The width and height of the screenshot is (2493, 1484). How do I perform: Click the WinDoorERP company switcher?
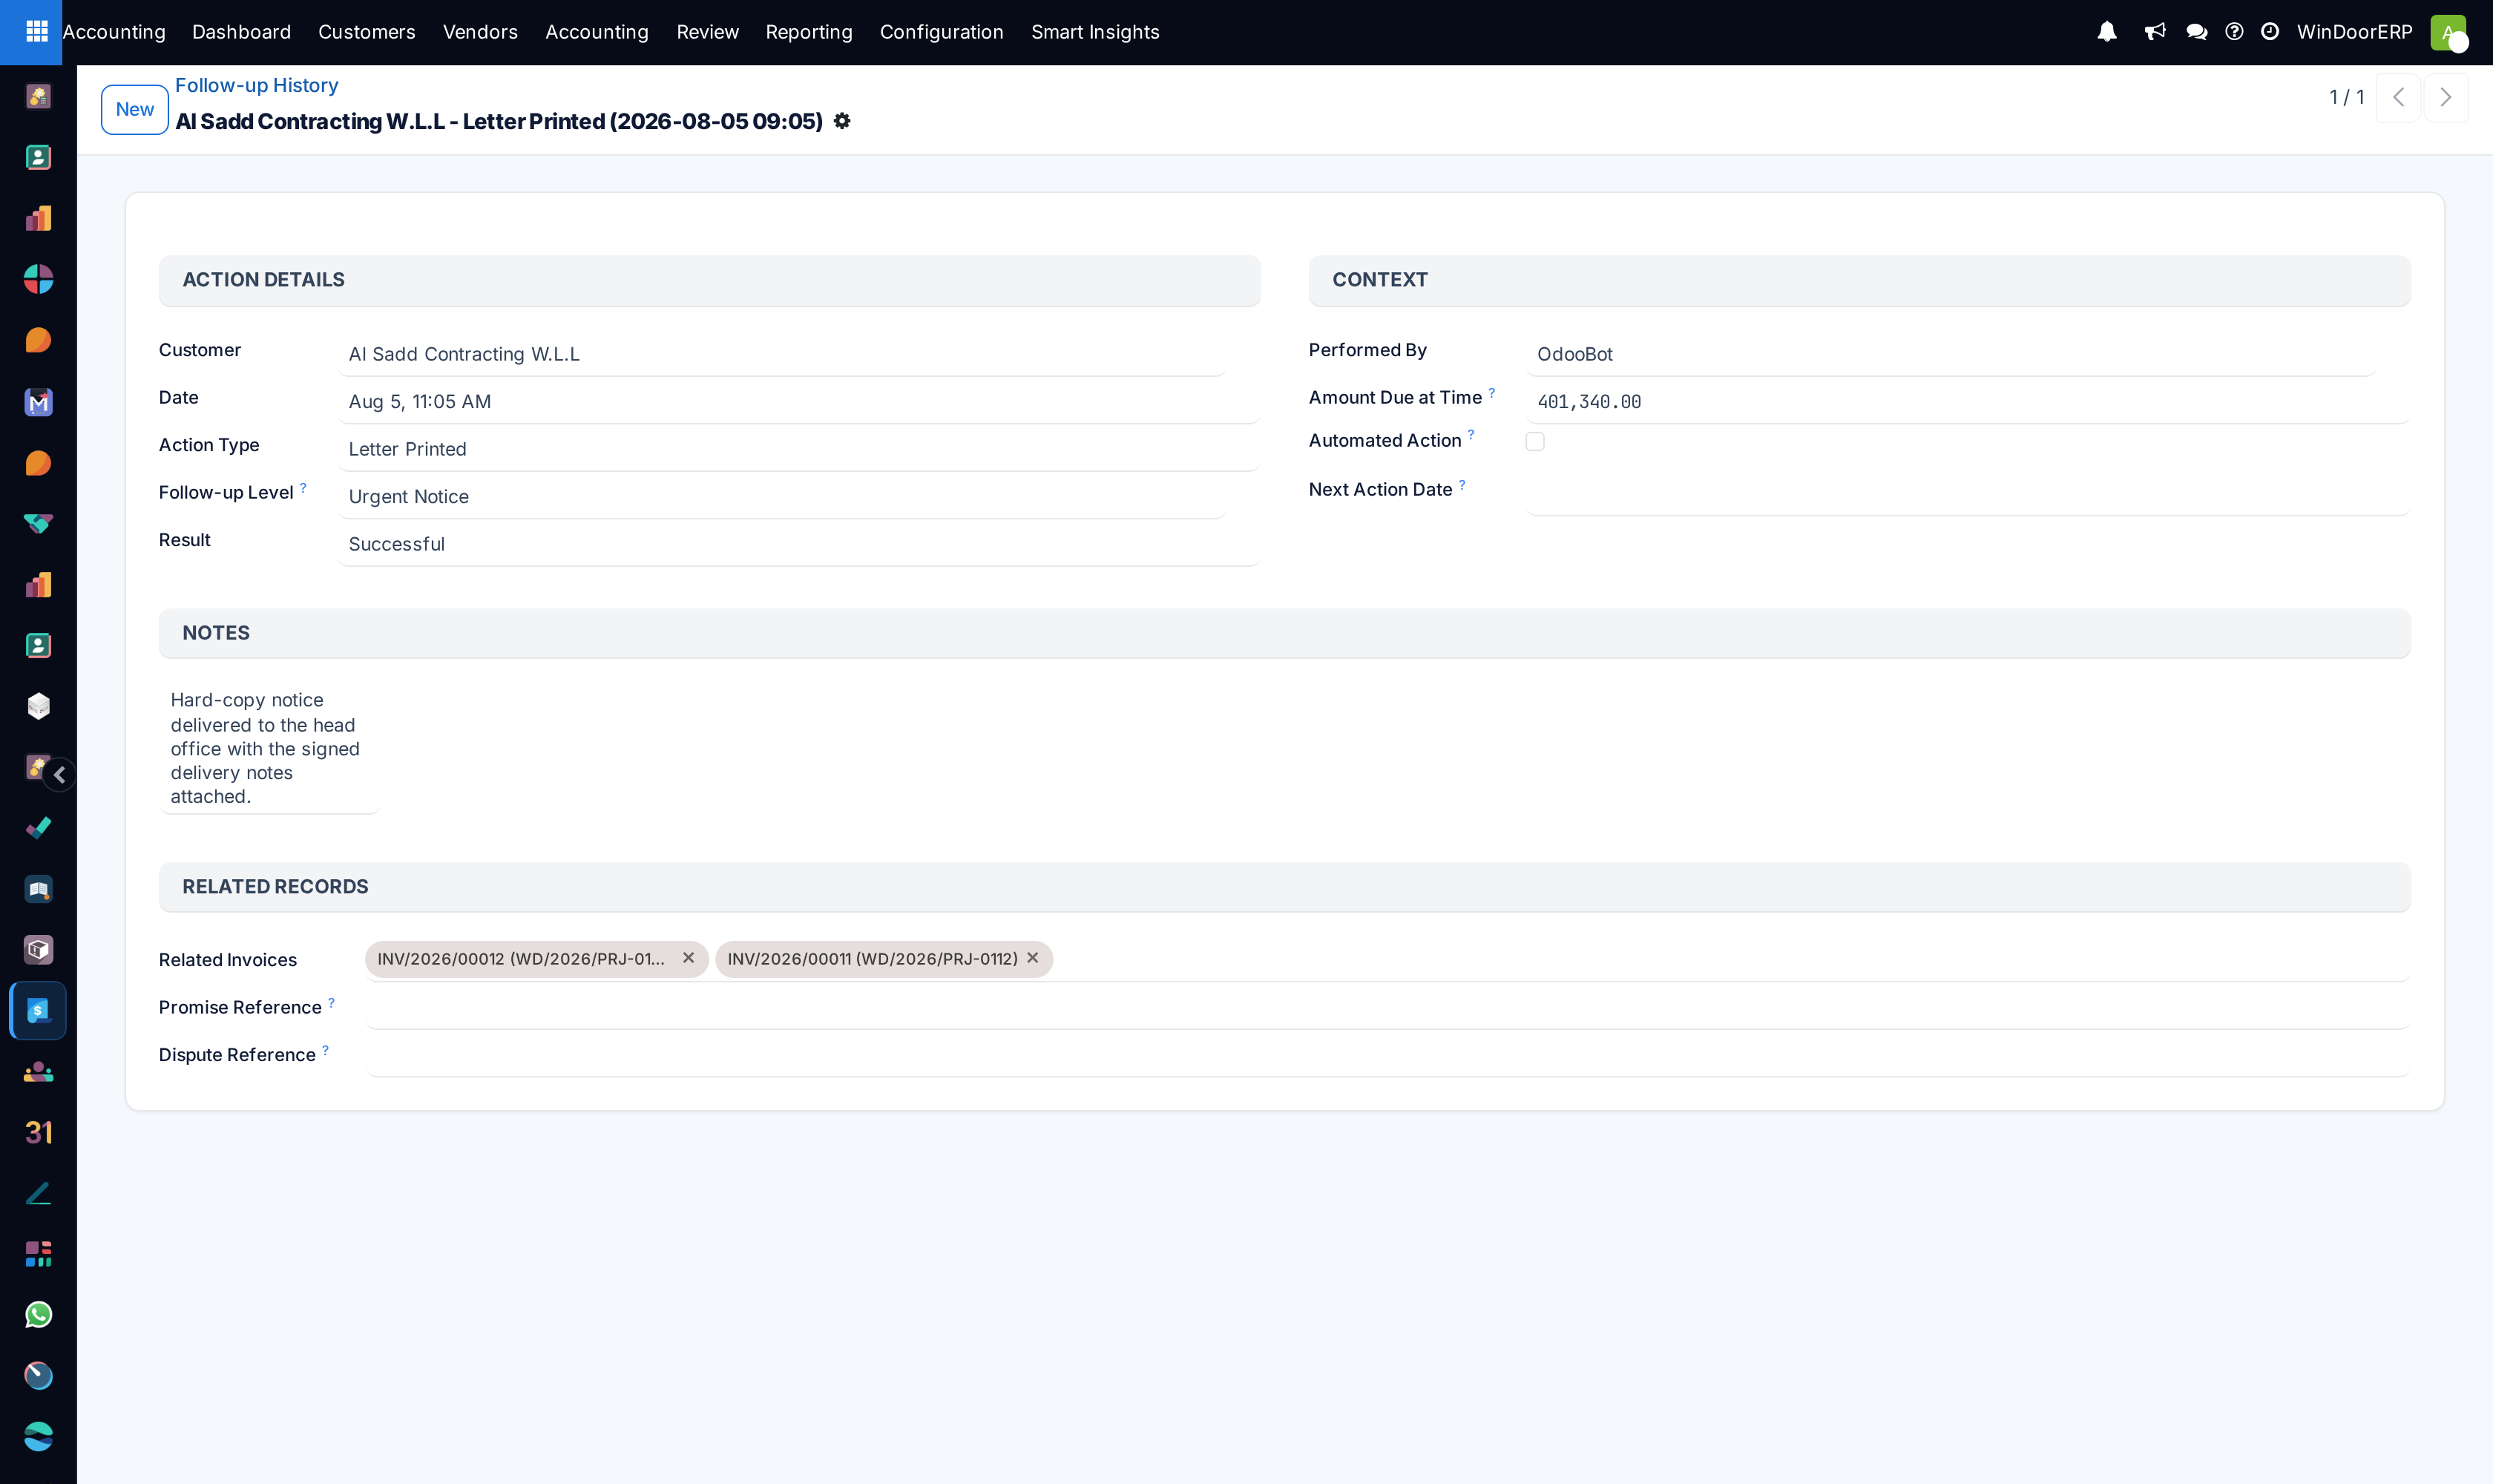[2354, 32]
